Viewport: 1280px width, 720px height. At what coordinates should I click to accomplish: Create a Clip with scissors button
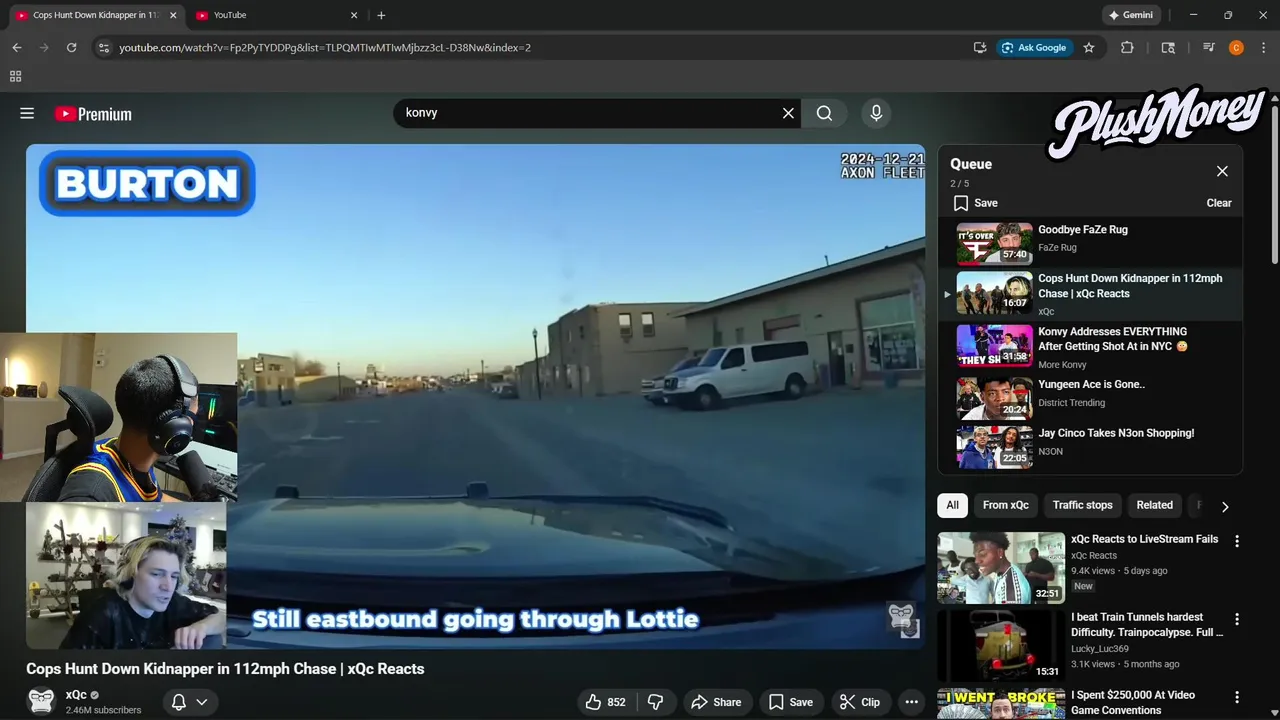point(860,702)
